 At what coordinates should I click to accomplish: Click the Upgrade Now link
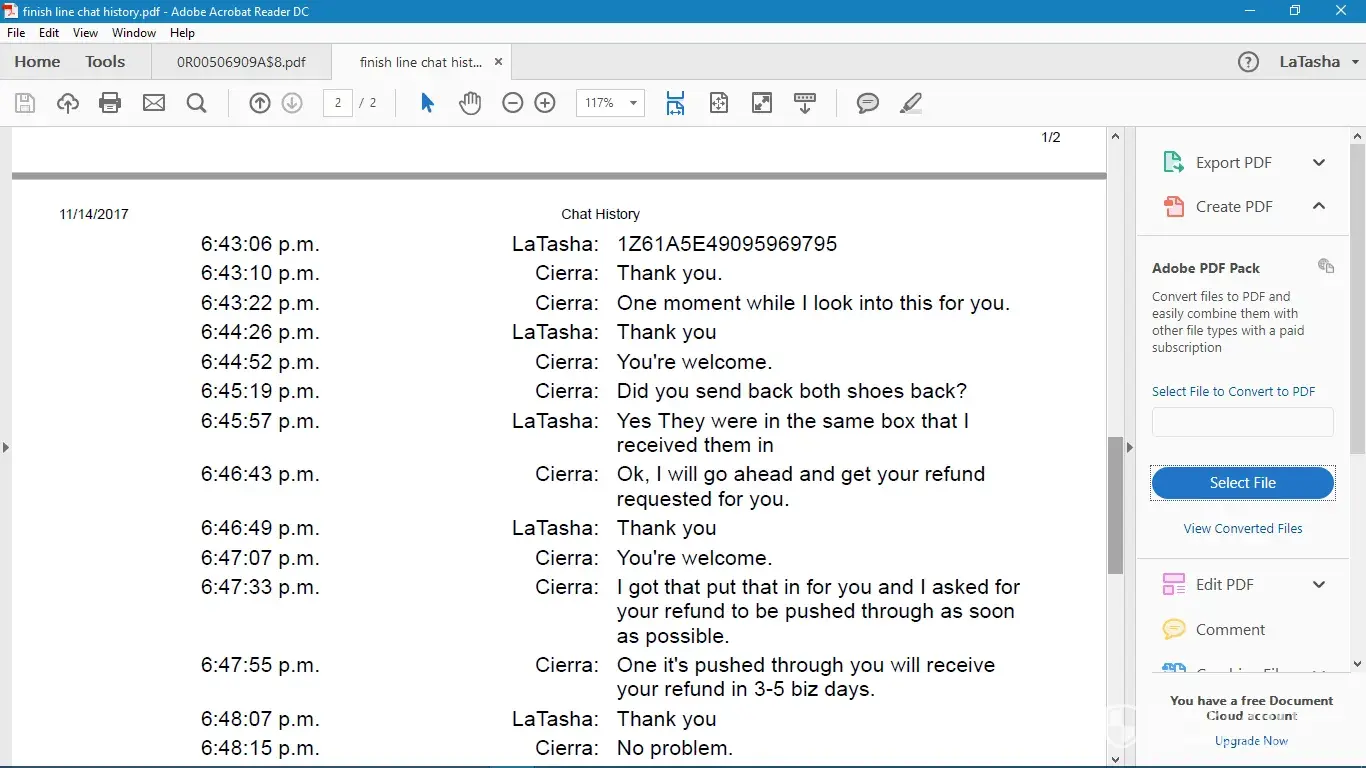[x=1251, y=741]
